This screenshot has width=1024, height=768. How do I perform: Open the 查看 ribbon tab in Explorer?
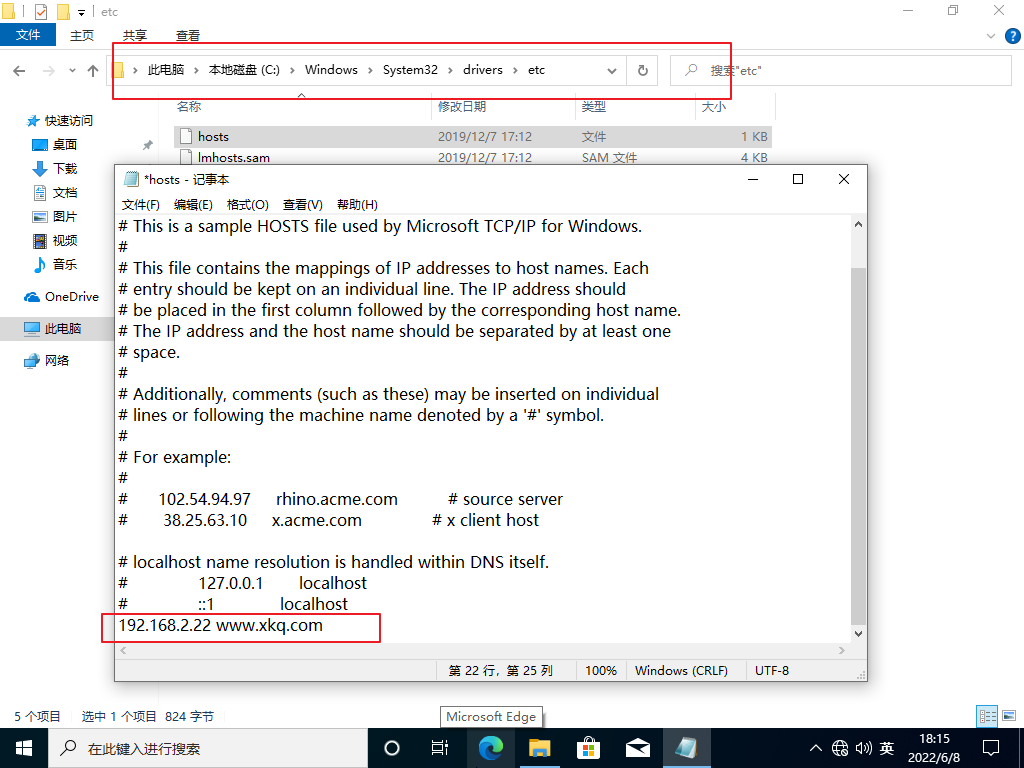(188, 36)
